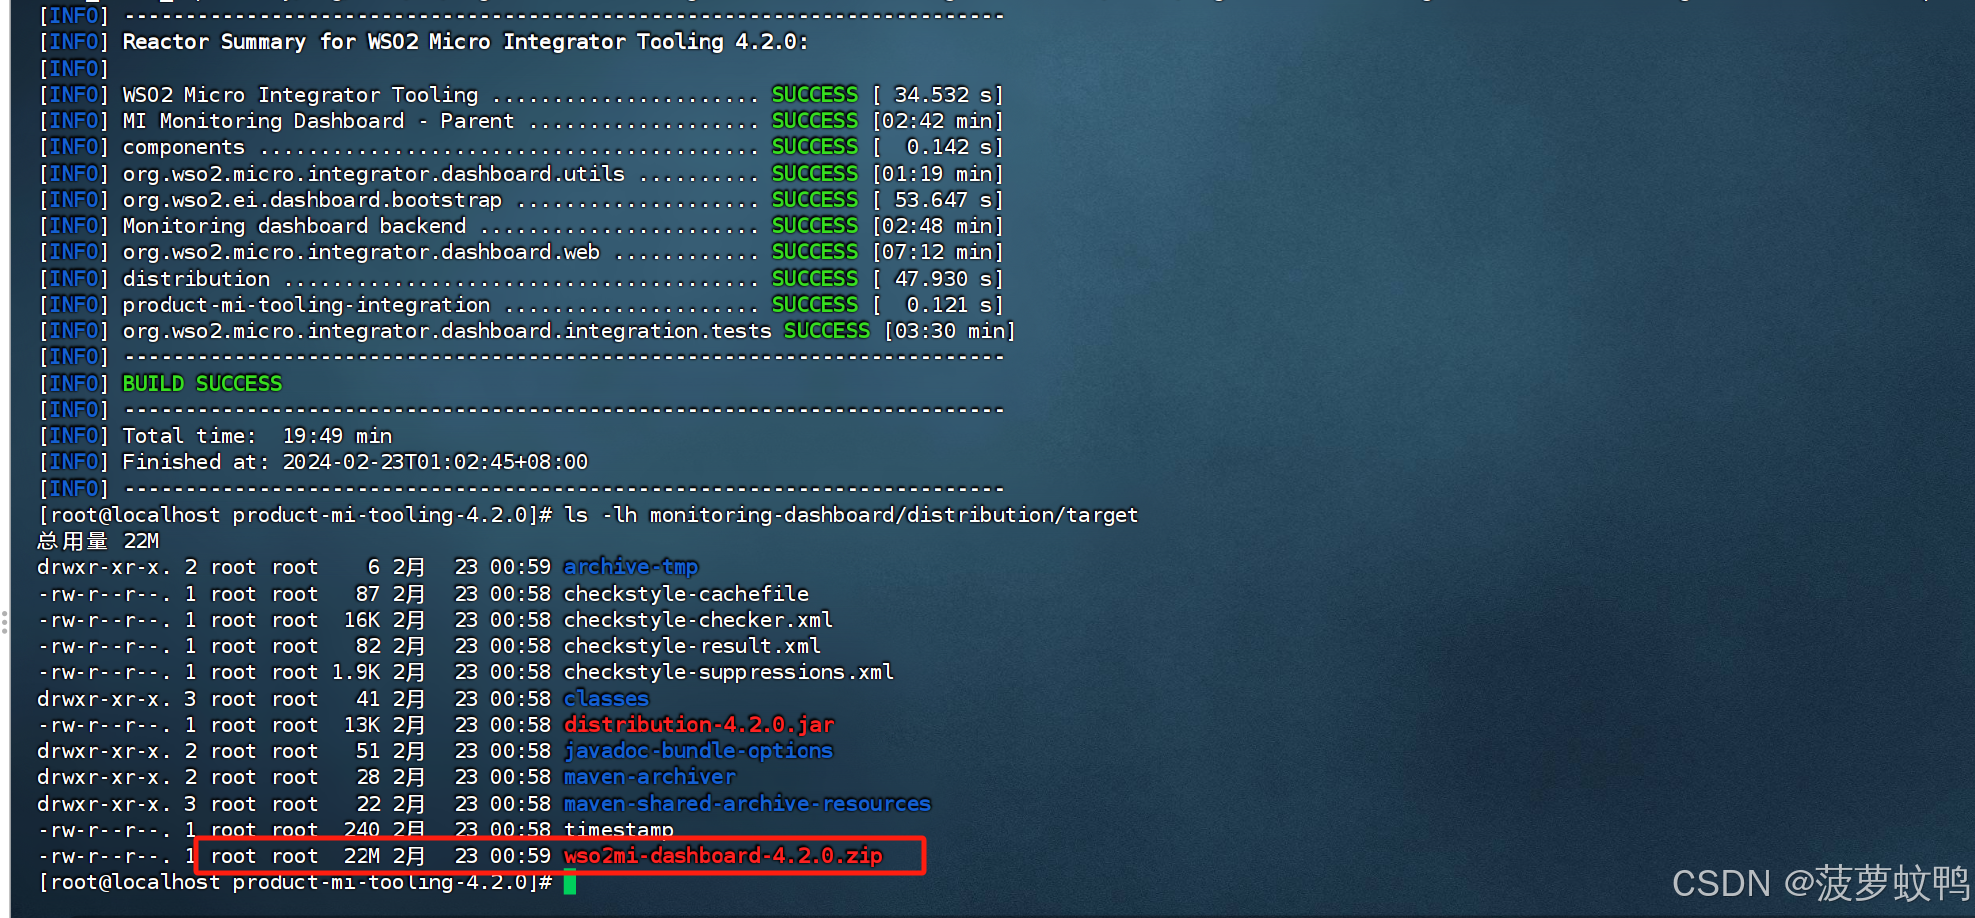1975x918 pixels.
Task: Click the 'timestamp' file name
Action: pos(618,830)
